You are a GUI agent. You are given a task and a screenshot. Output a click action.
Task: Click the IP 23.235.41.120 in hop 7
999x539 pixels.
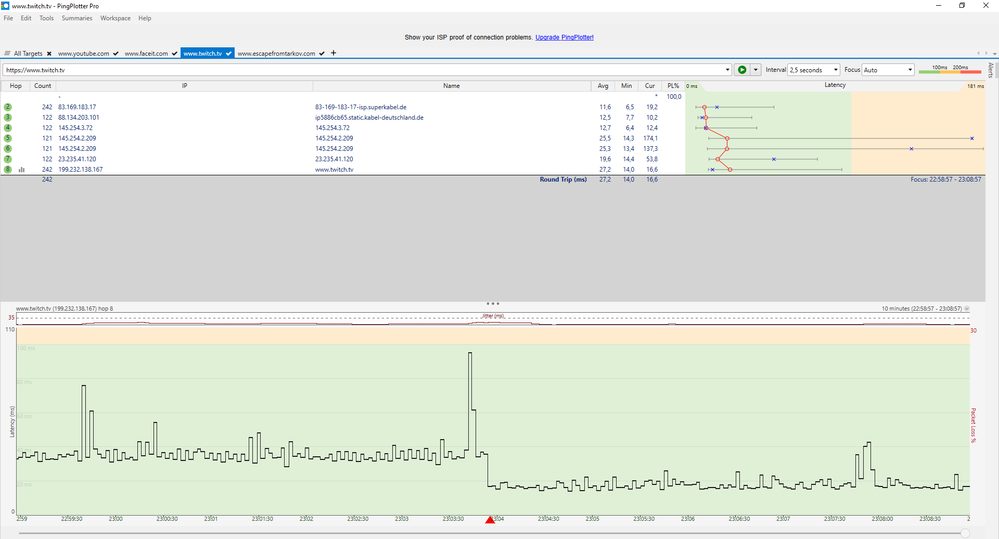pos(77,159)
